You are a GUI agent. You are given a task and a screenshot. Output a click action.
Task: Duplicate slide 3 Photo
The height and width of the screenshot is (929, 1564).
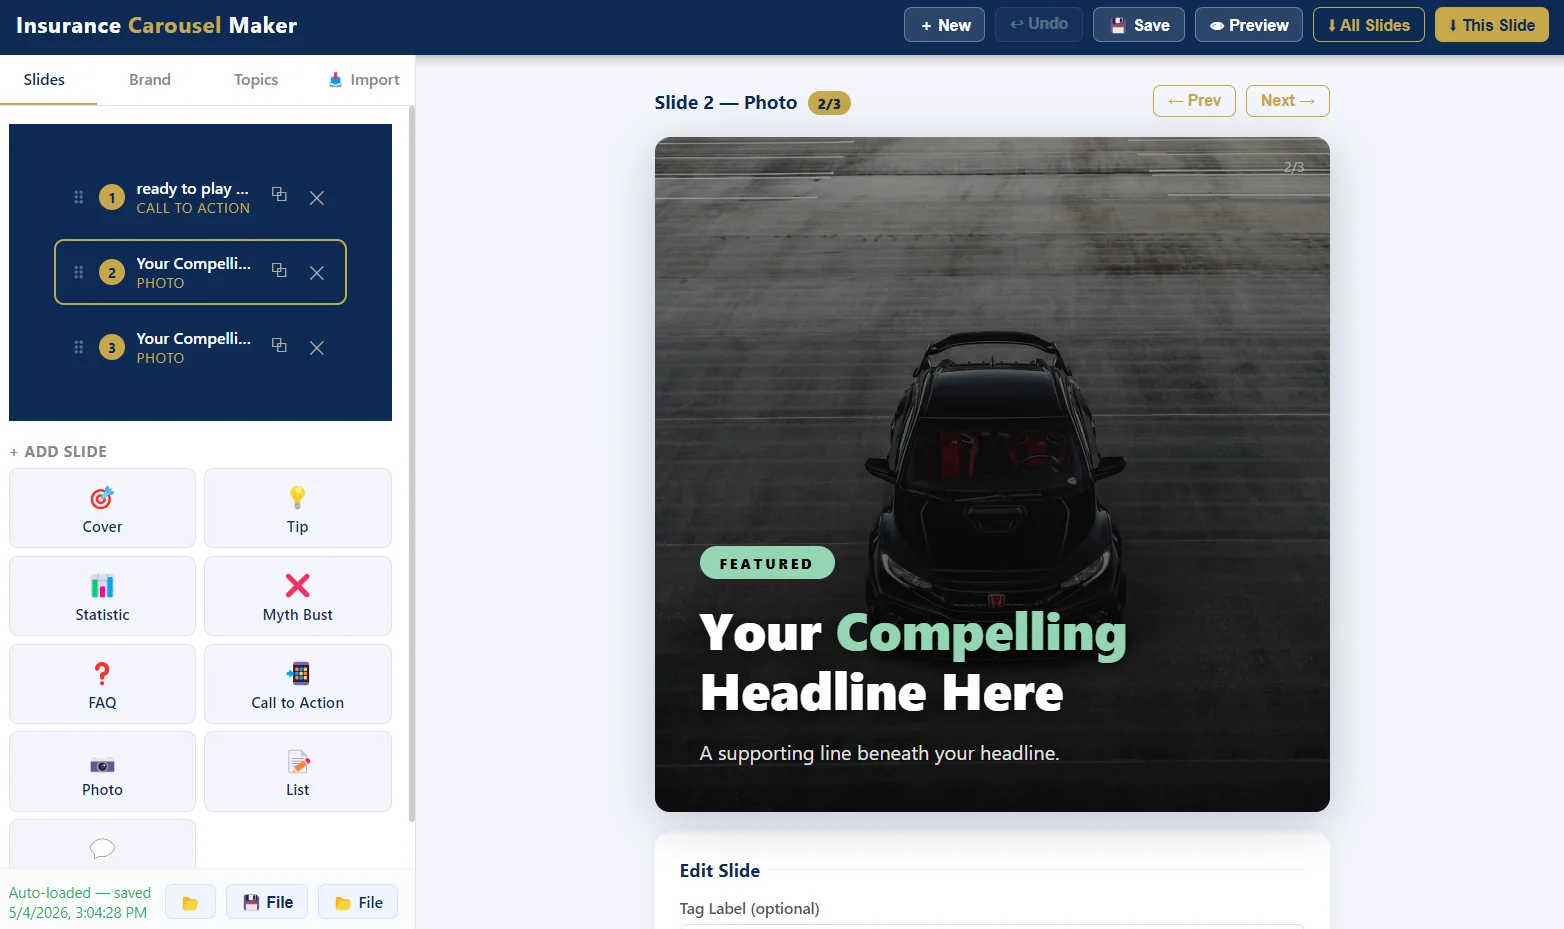pos(280,345)
